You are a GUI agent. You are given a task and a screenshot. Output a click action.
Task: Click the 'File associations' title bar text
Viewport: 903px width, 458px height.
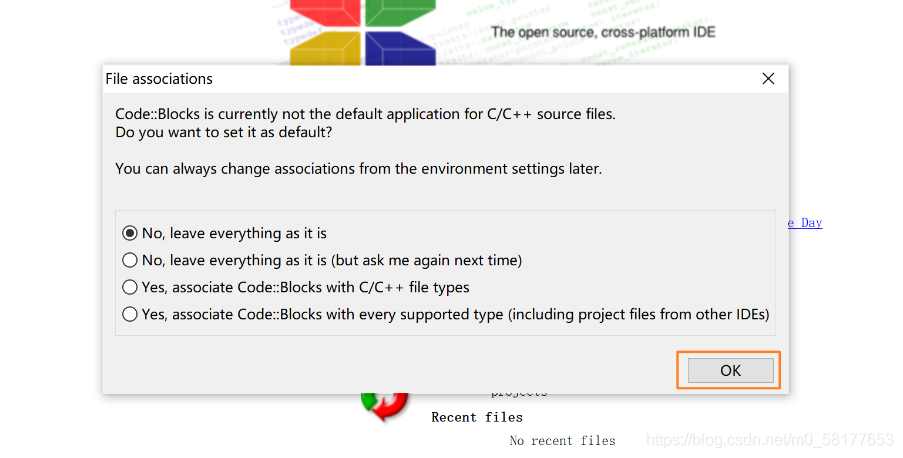[x=159, y=79]
